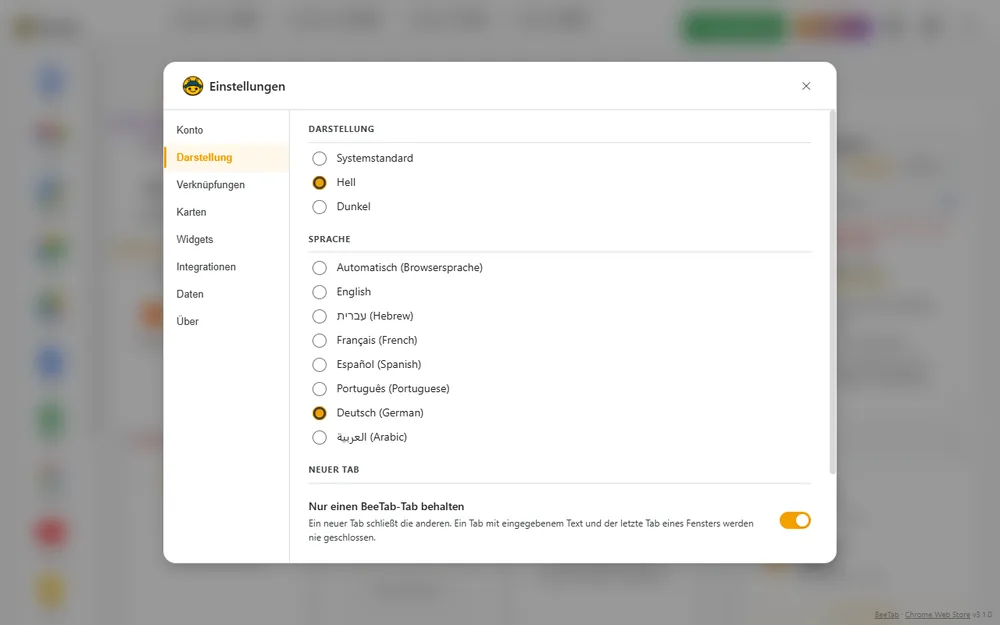Open the Über section
Screen dimensions: 1000x625
[x=226, y=321]
